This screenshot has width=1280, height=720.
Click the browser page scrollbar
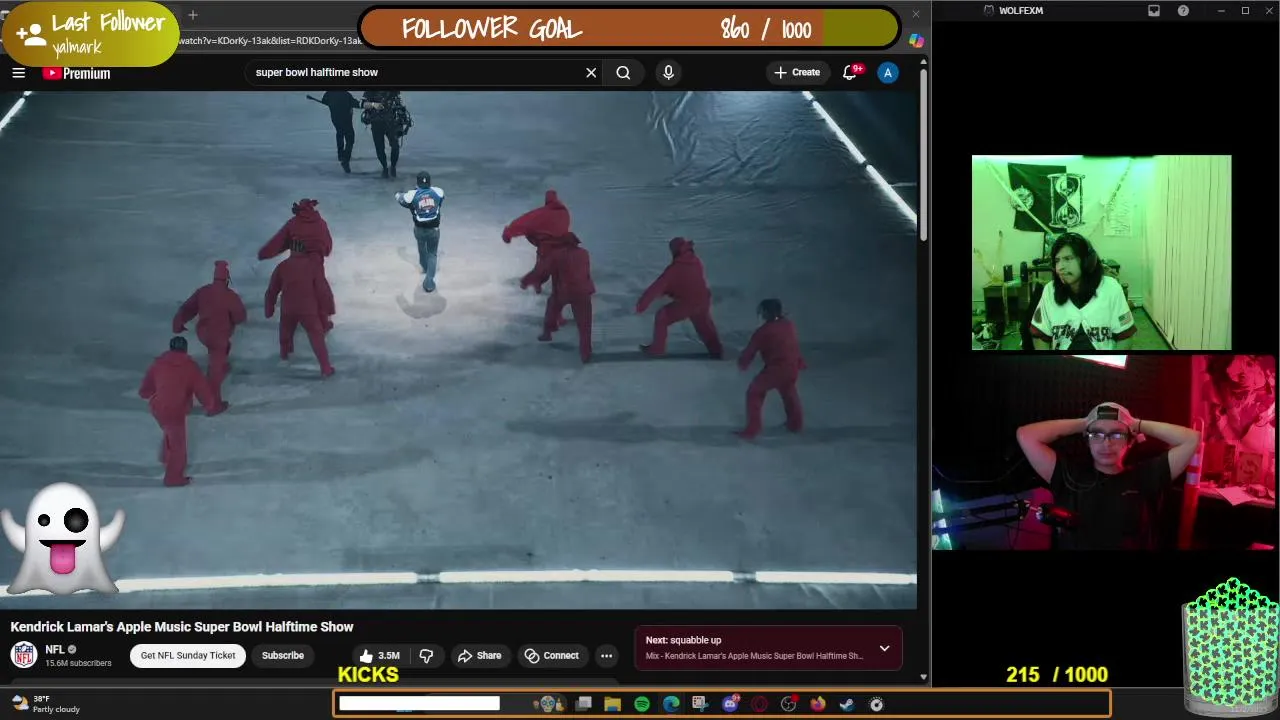point(923,155)
